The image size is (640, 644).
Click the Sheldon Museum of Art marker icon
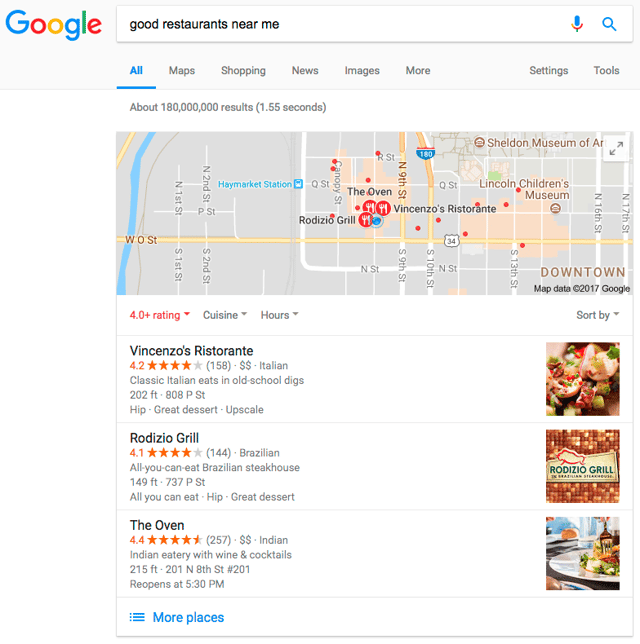point(479,143)
